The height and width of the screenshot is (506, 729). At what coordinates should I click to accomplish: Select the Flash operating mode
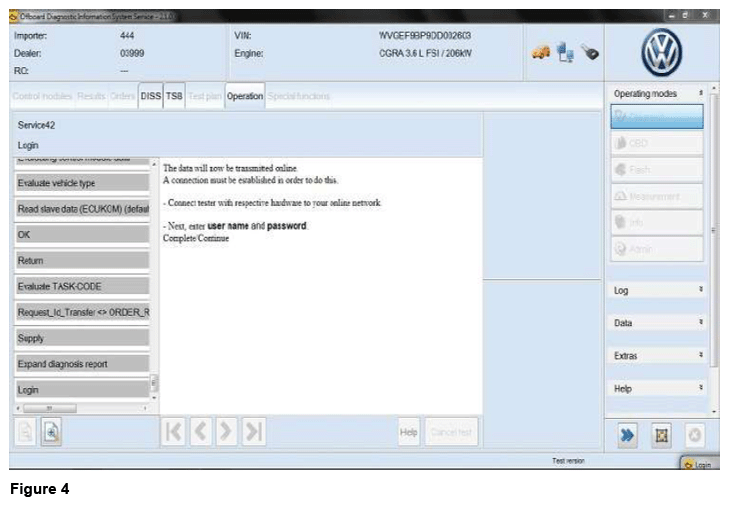tap(656, 169)
